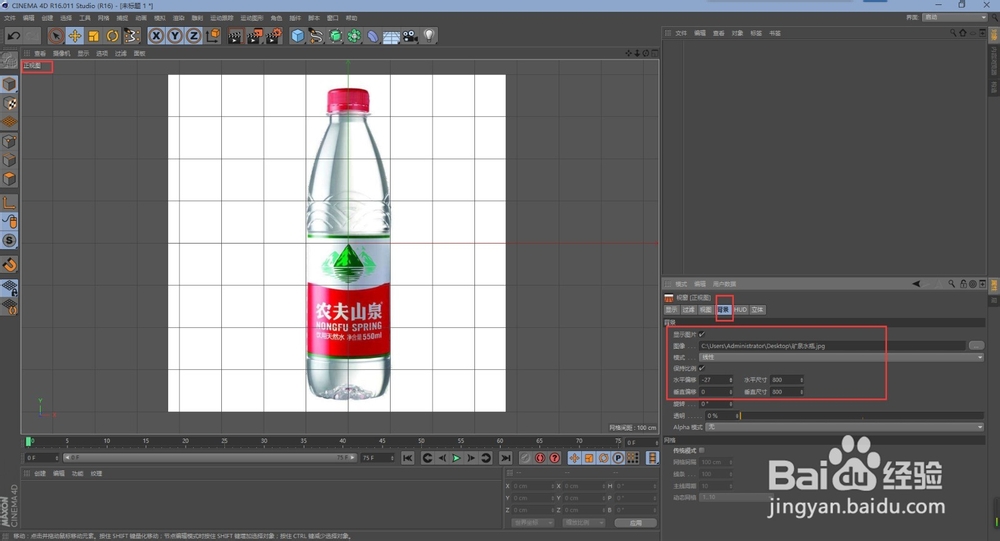This screenshot has height=541, width=1000.
Task: Select Edges mode in left palette
Action: point(9,160)
